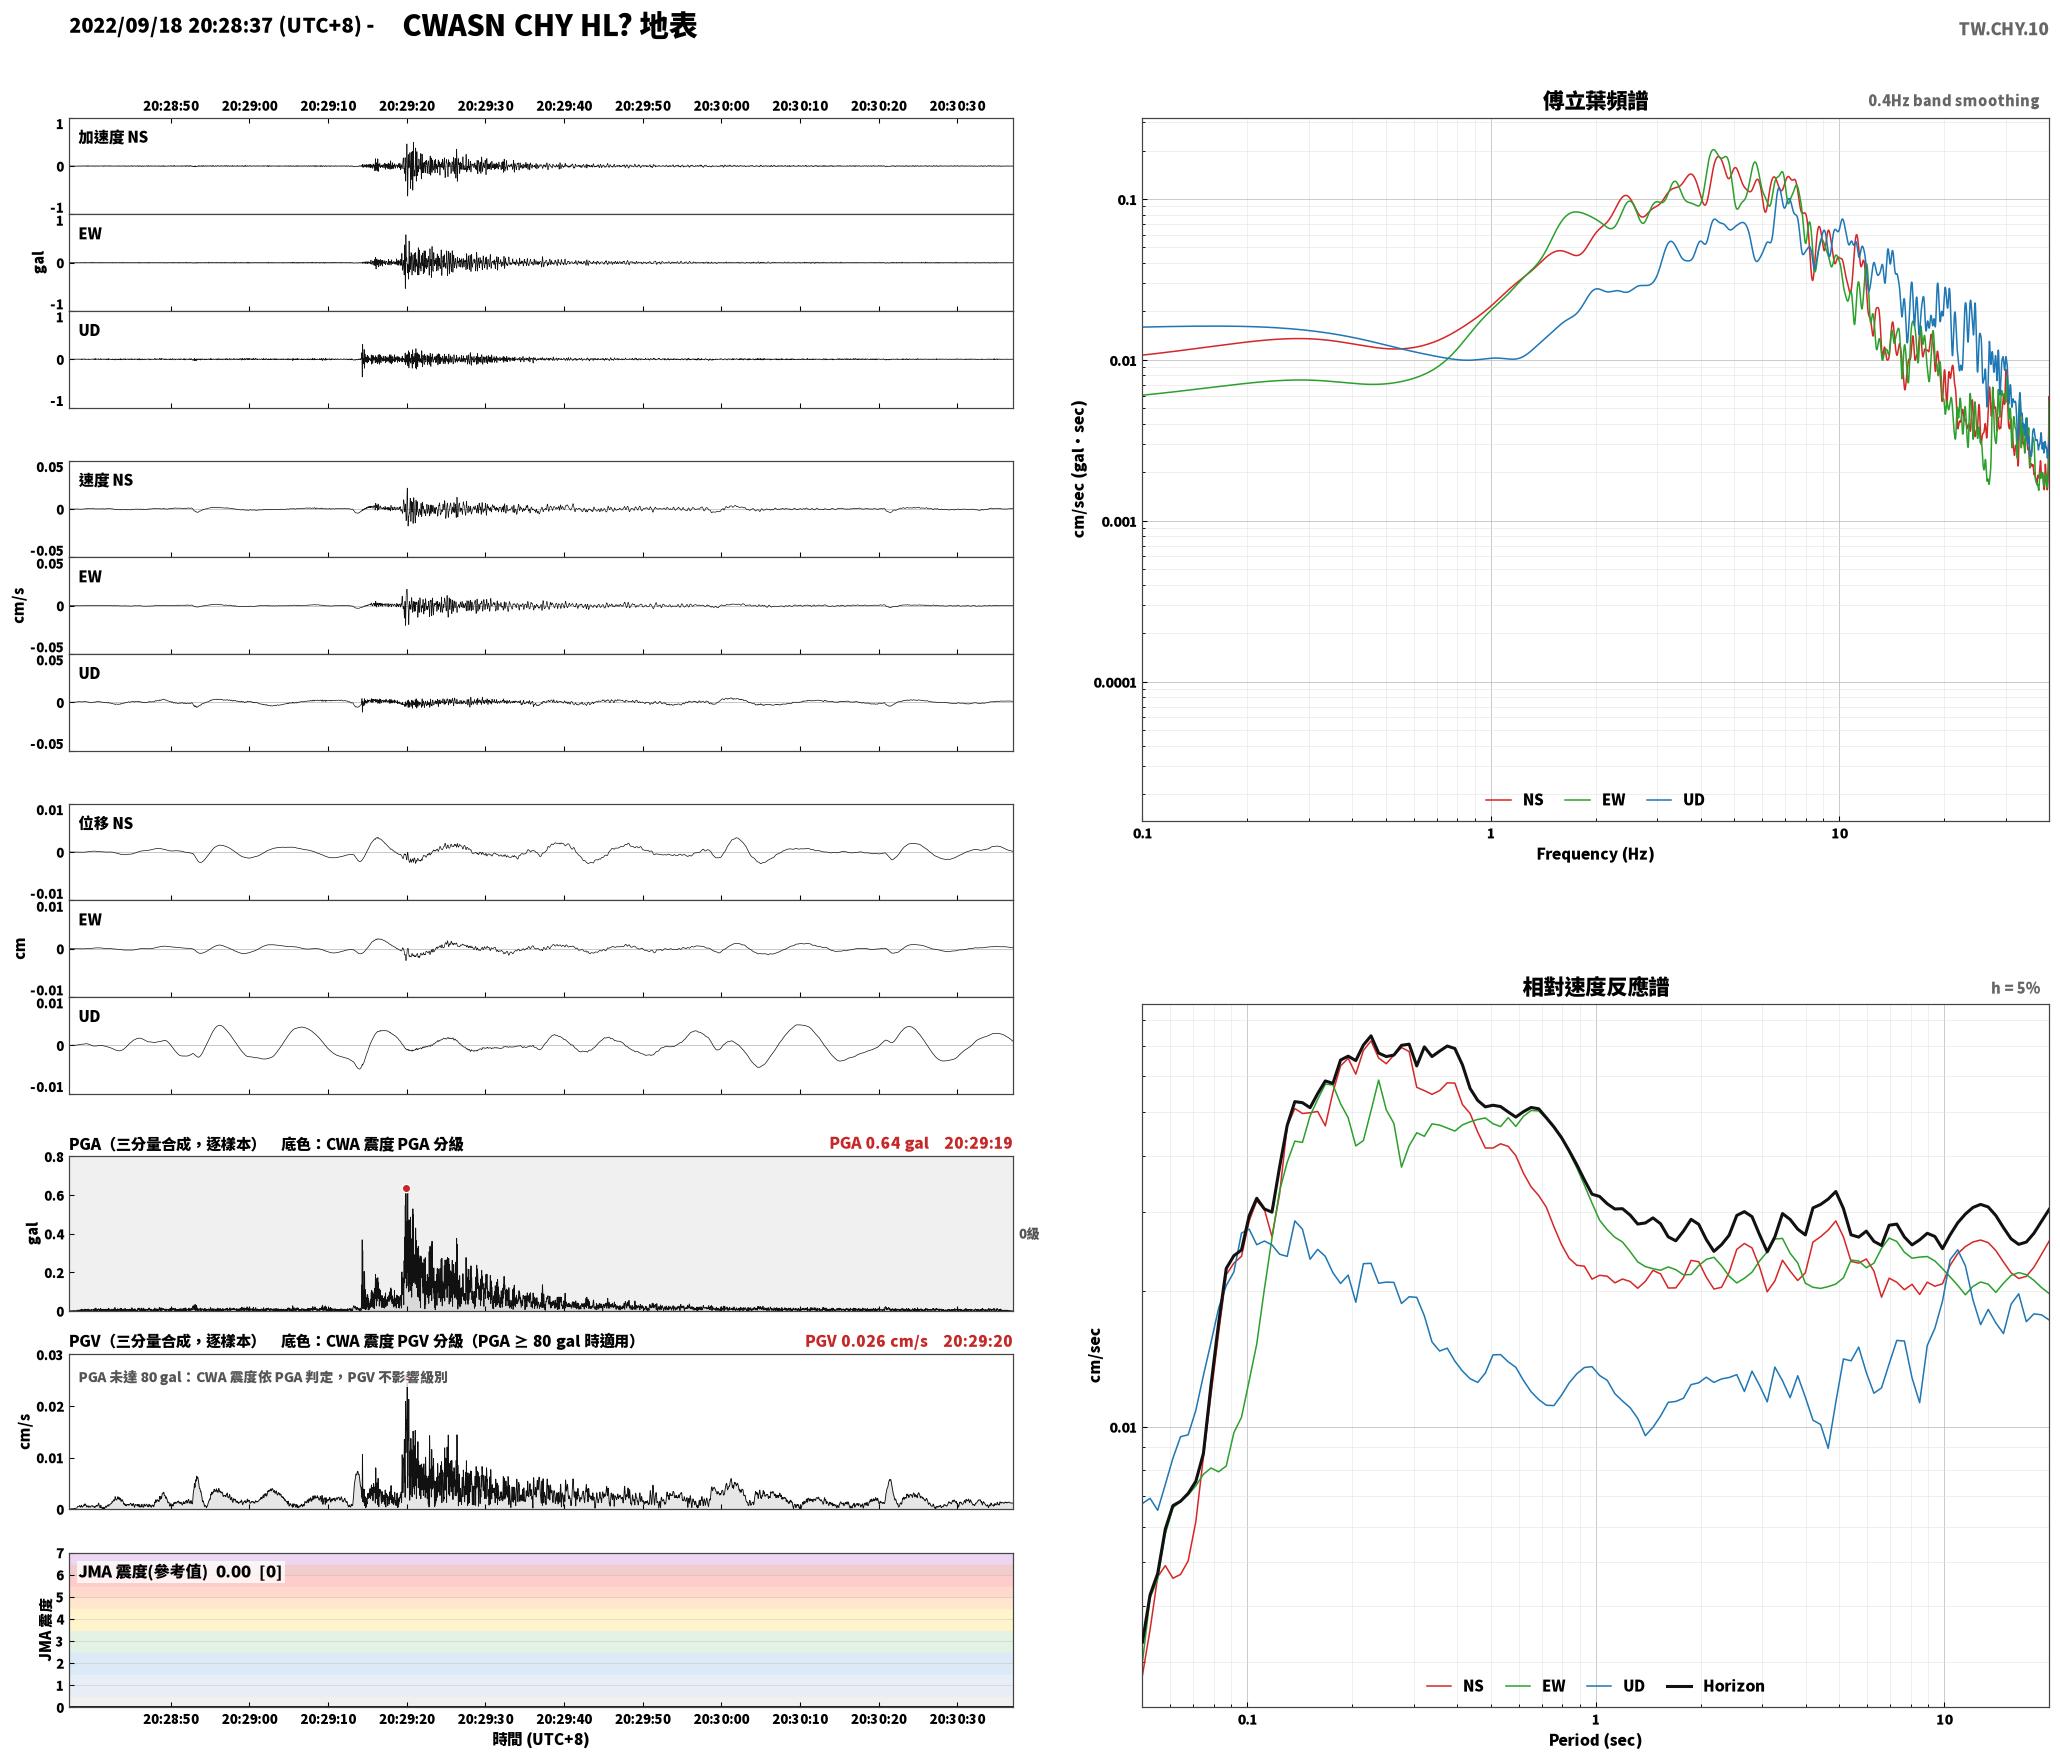Click the PGA 0.64 gal red readout
Viewport: 2060px width, 1760px height.
coord(878,1143)
